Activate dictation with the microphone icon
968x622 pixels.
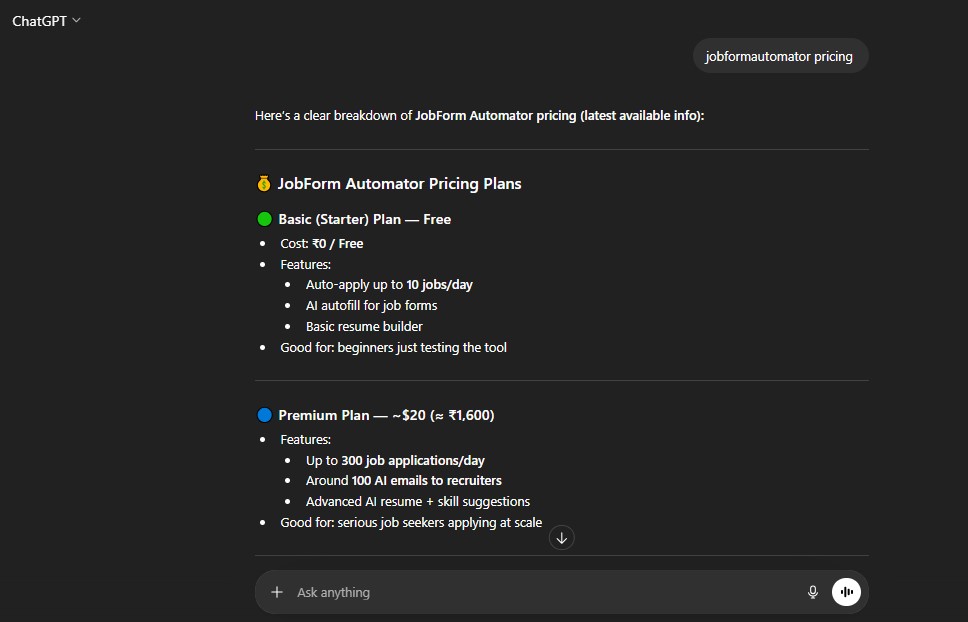pos(812,592)
